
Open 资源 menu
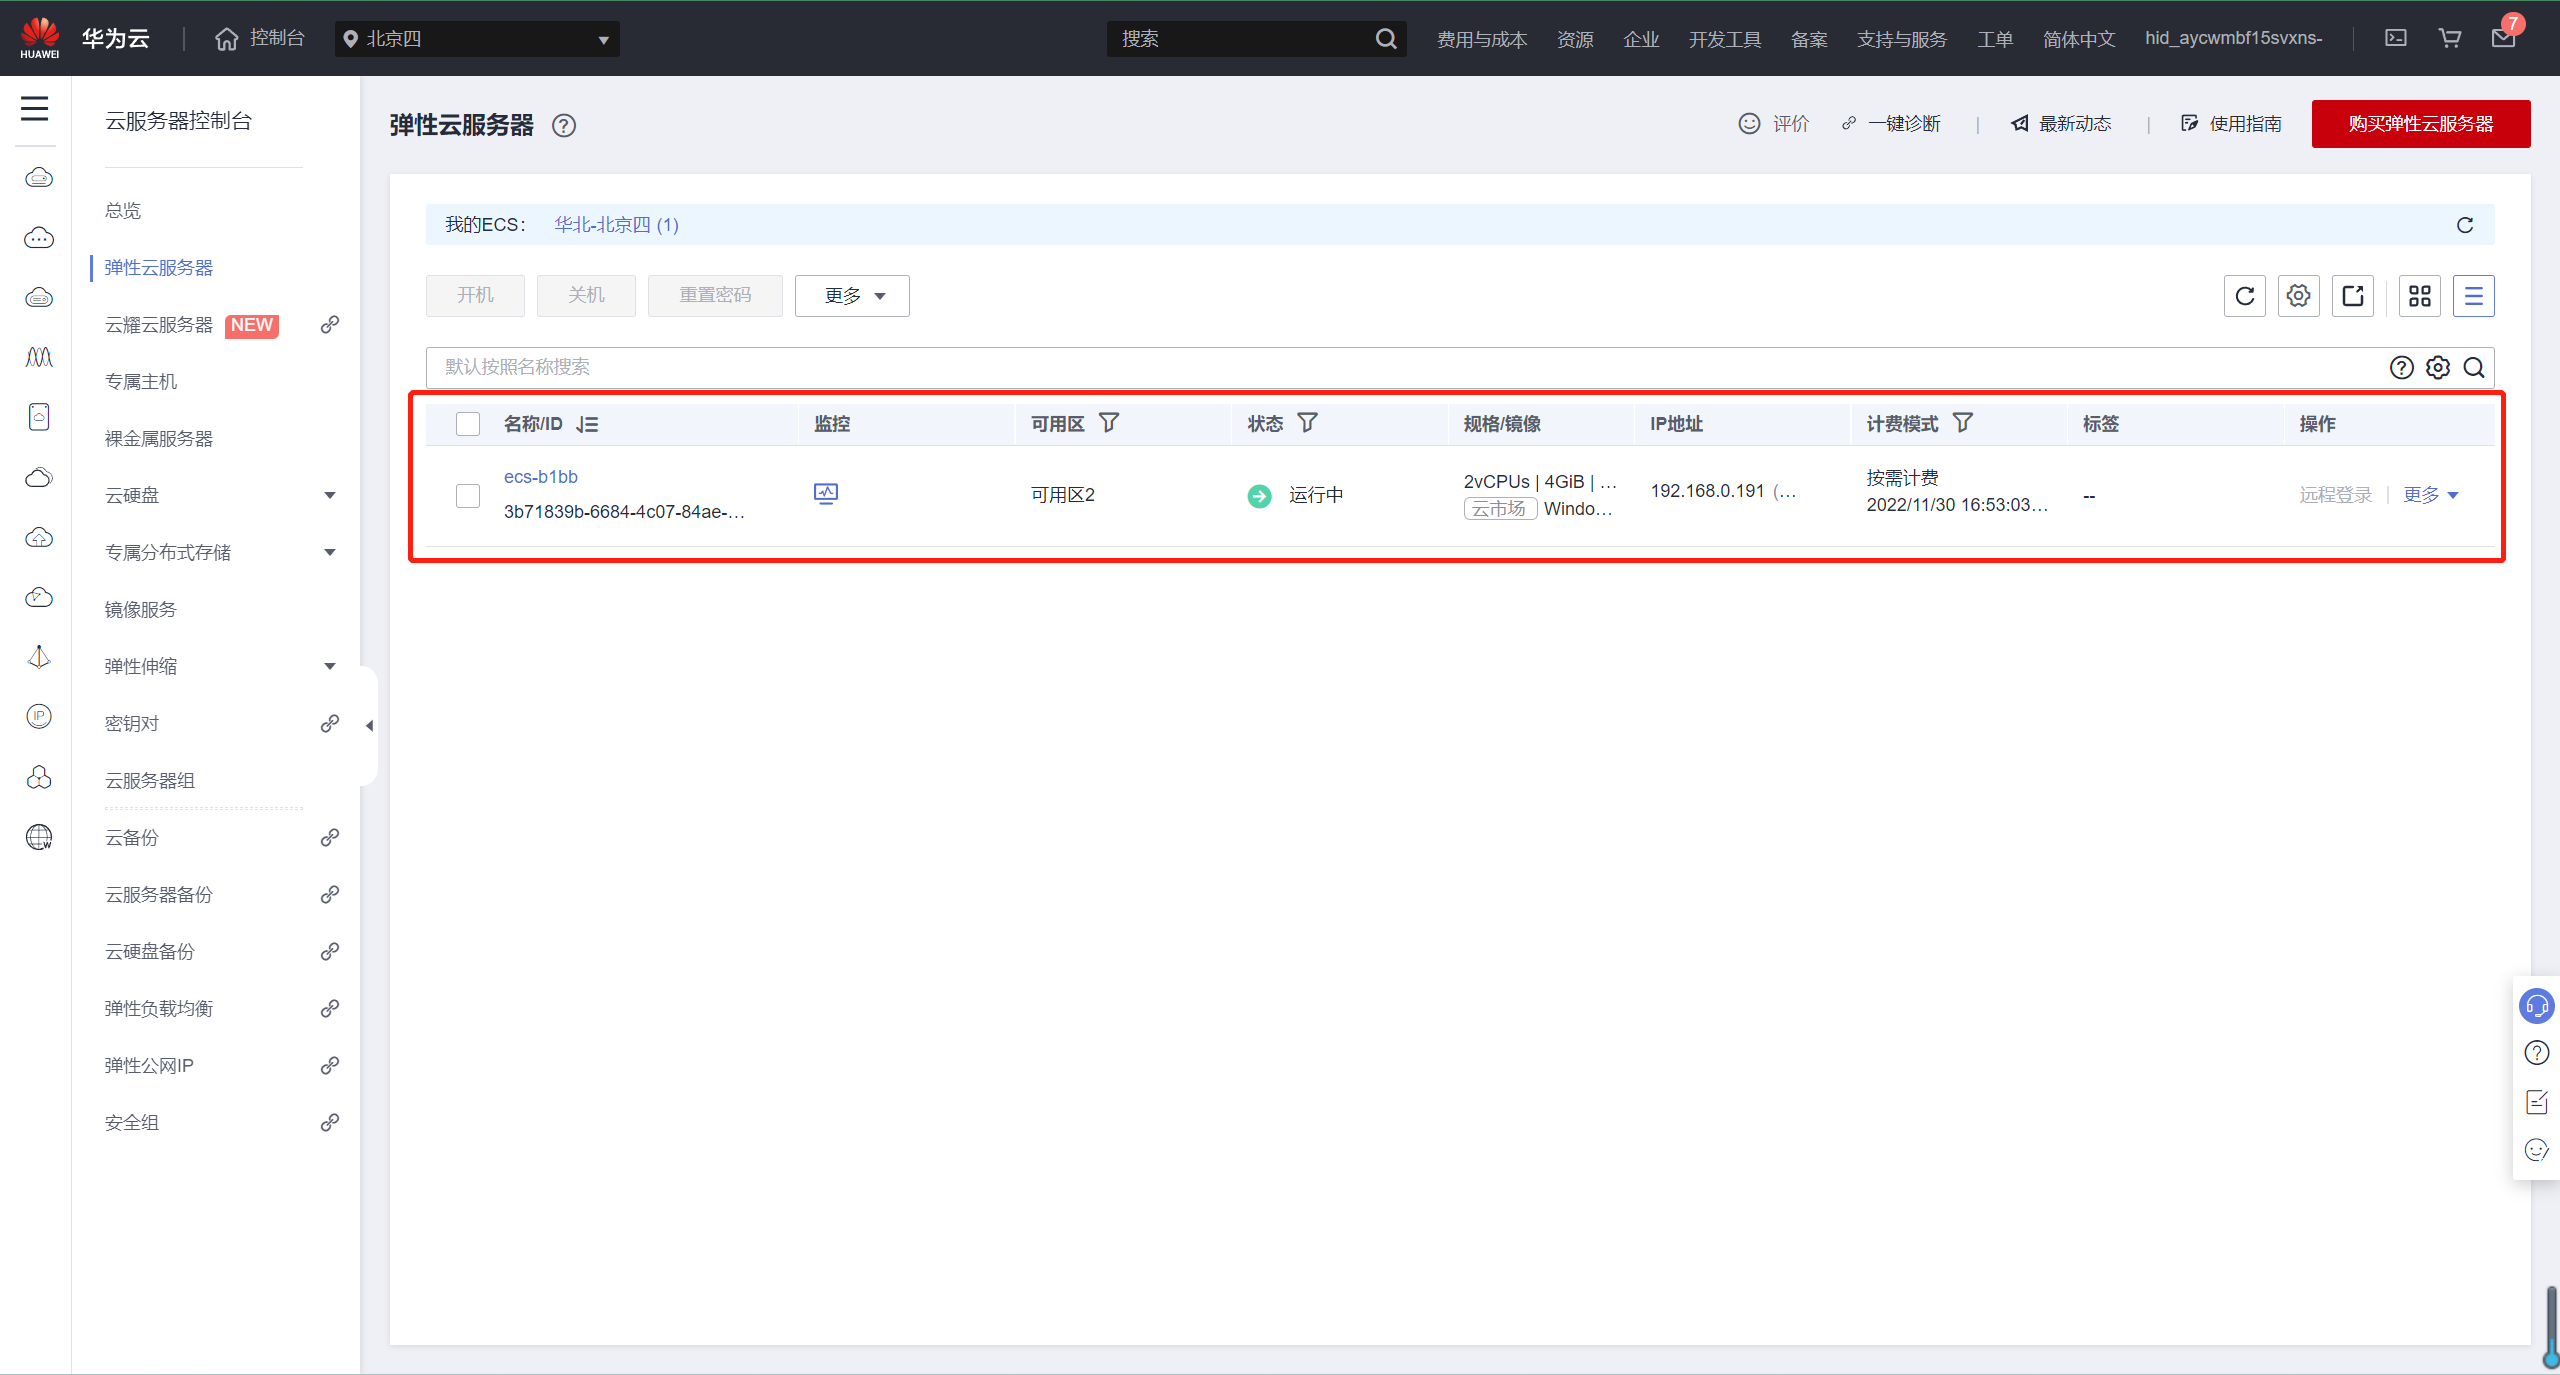pos(1575,39)
